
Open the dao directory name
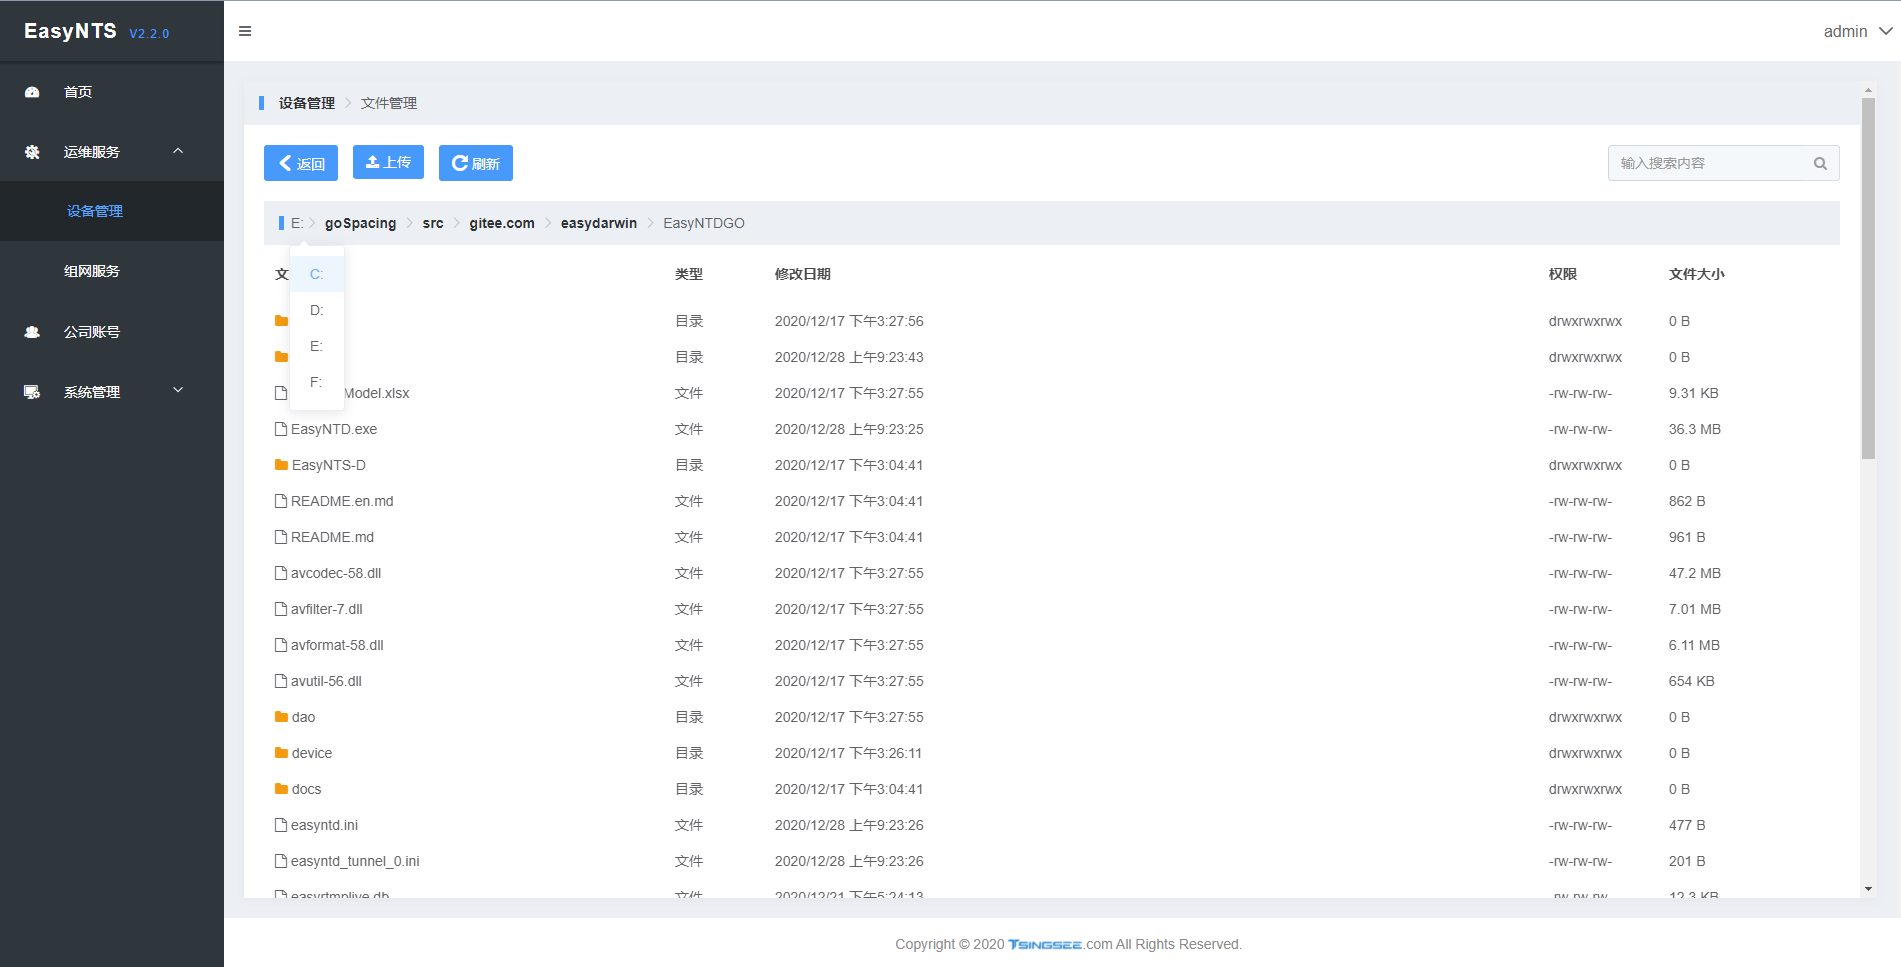point(304,717)
